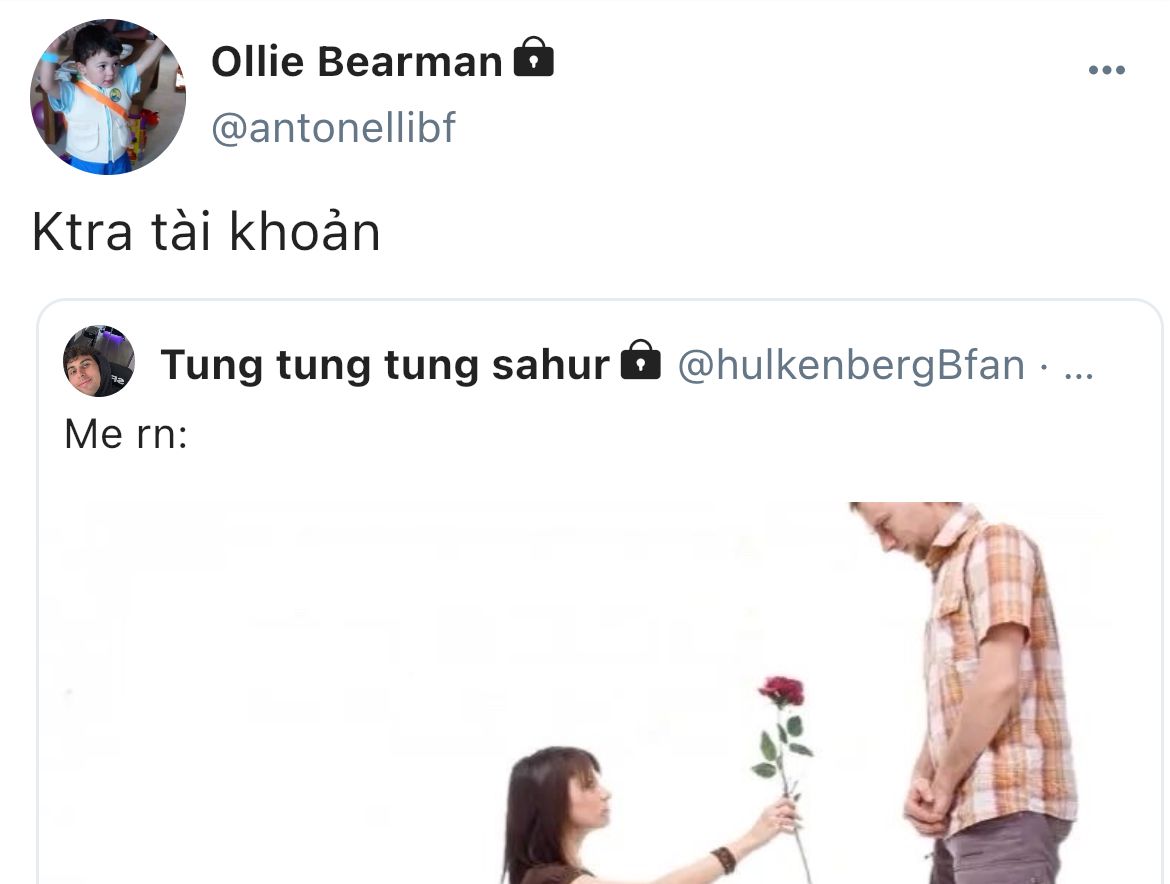The image size is (1170, 884).
Task: Click the man's clasped hands in the image
Action: tap(927, 804)
